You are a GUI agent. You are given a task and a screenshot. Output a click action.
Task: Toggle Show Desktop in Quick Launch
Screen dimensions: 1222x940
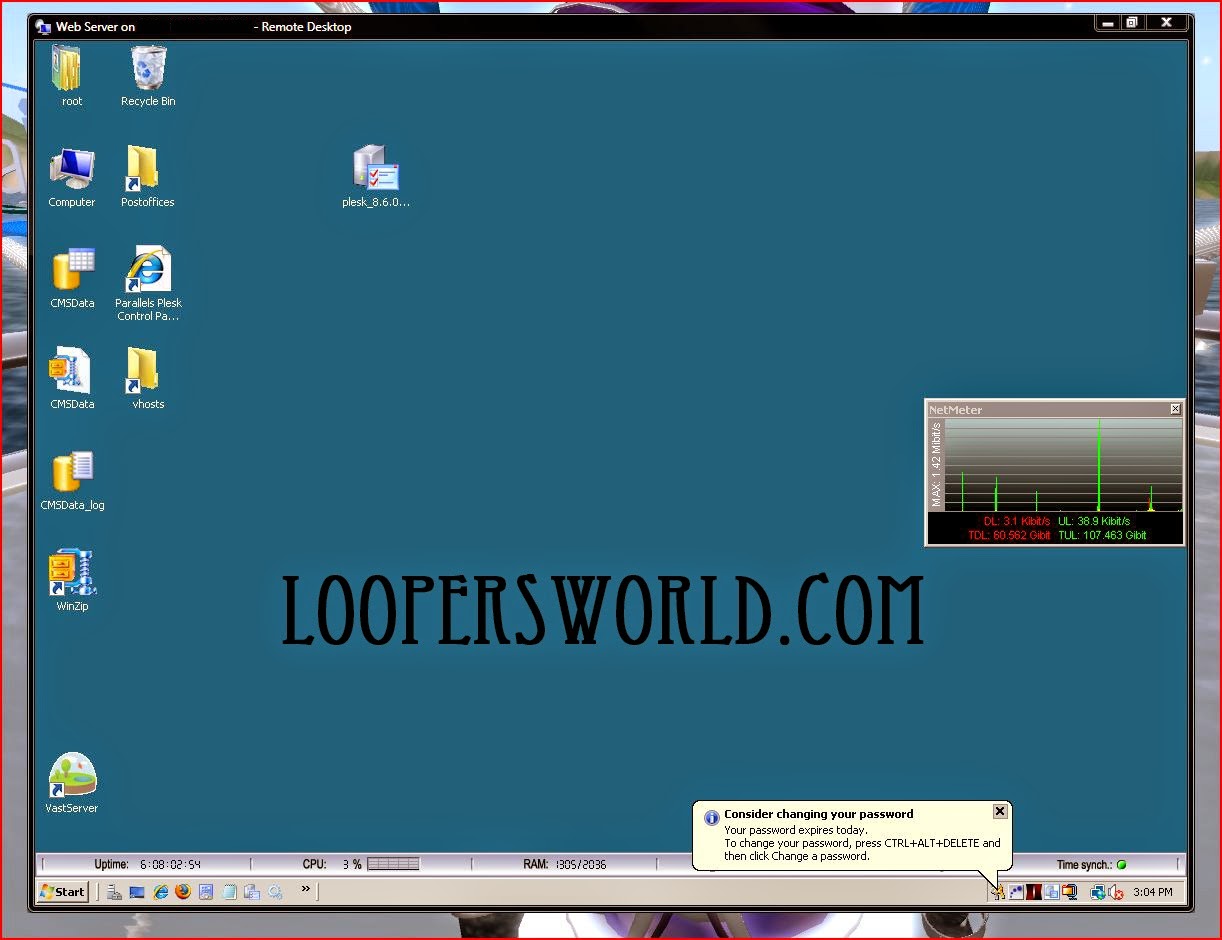pyautogui.click(x=137, y=891)
